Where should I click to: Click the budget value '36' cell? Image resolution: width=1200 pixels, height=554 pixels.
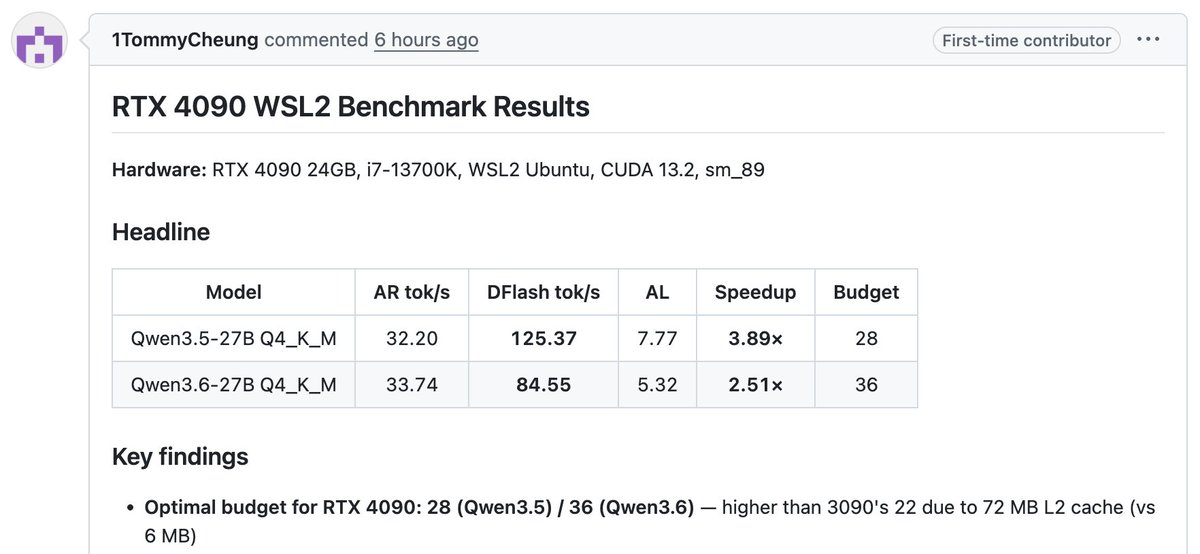click(866, 384)
